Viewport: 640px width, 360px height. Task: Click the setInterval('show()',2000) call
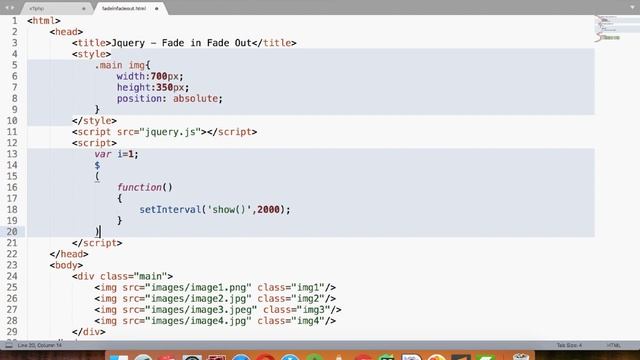point(215,209)
